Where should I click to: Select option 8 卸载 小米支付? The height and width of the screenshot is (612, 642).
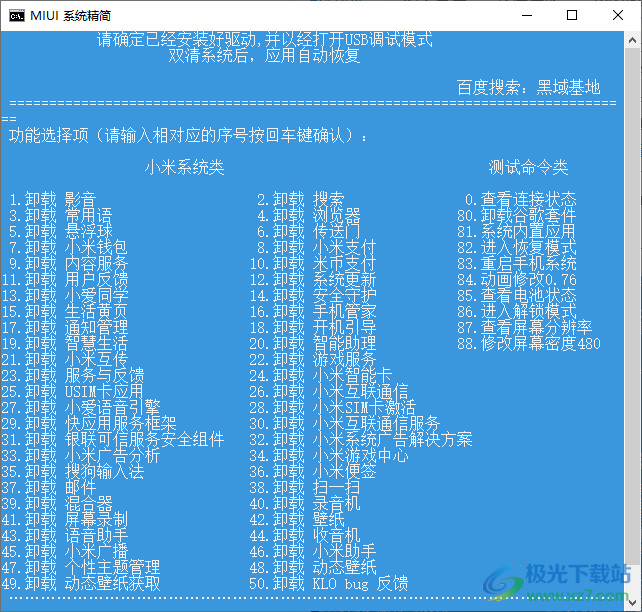coord(317,248)
